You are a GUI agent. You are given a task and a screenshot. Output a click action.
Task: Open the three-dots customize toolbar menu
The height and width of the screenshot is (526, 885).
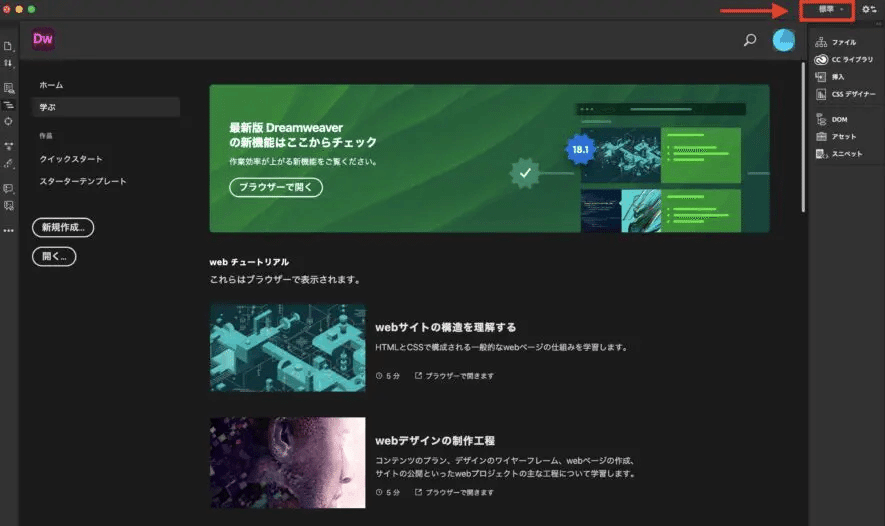8,231
